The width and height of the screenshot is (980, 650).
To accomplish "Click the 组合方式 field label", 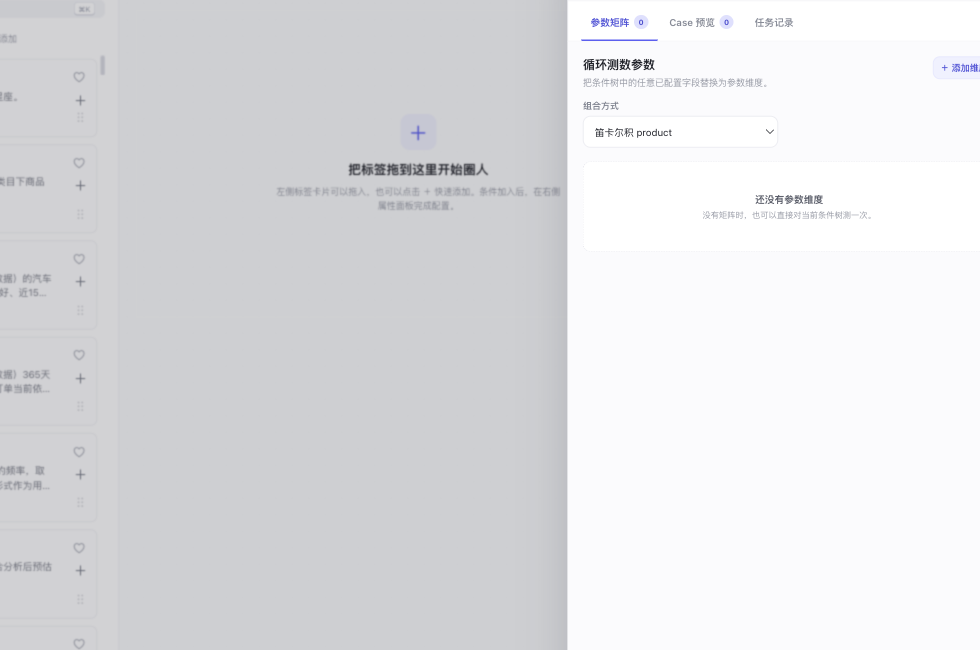I will coord(601,106).
